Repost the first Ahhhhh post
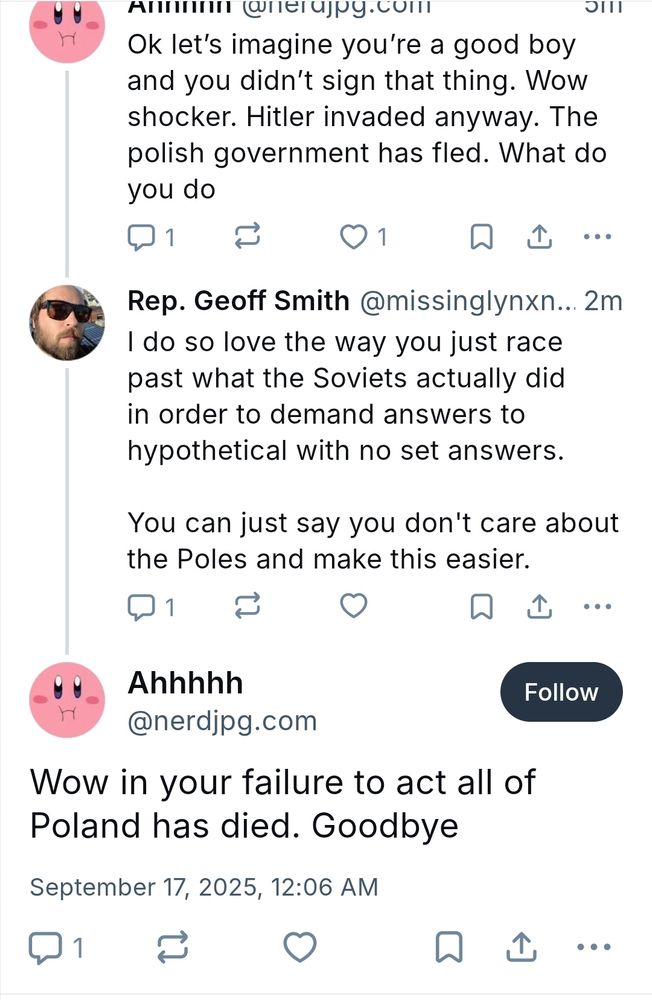Viewport: 652px width, 1000px height. [247, 237]
